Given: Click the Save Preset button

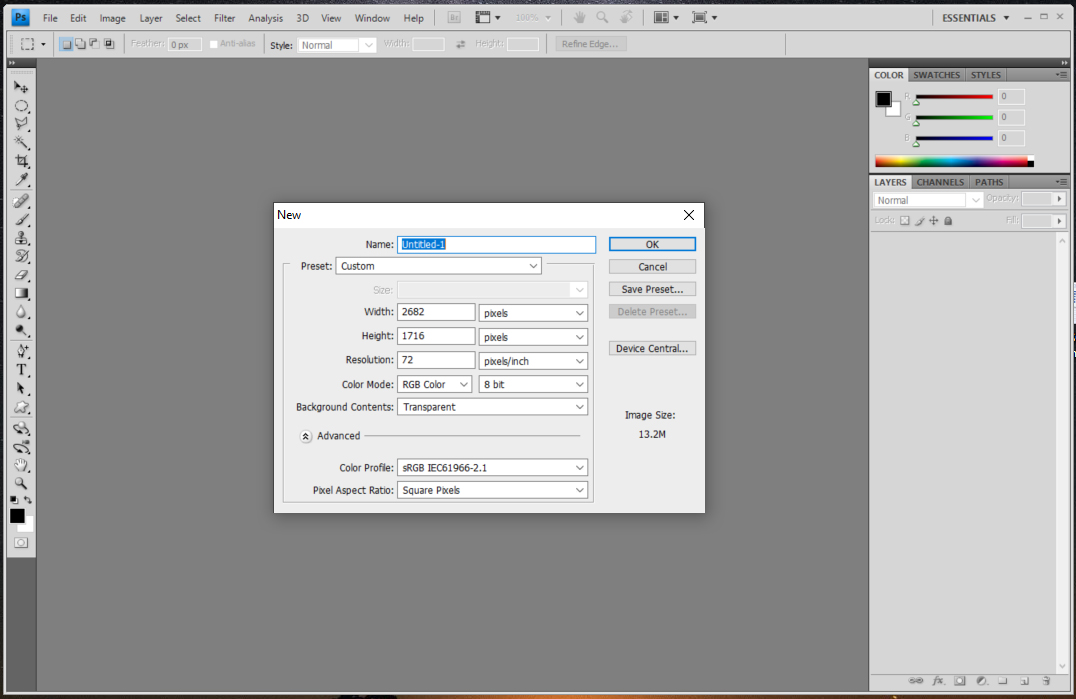Looking at the screenshot, I should click(652, 289).
